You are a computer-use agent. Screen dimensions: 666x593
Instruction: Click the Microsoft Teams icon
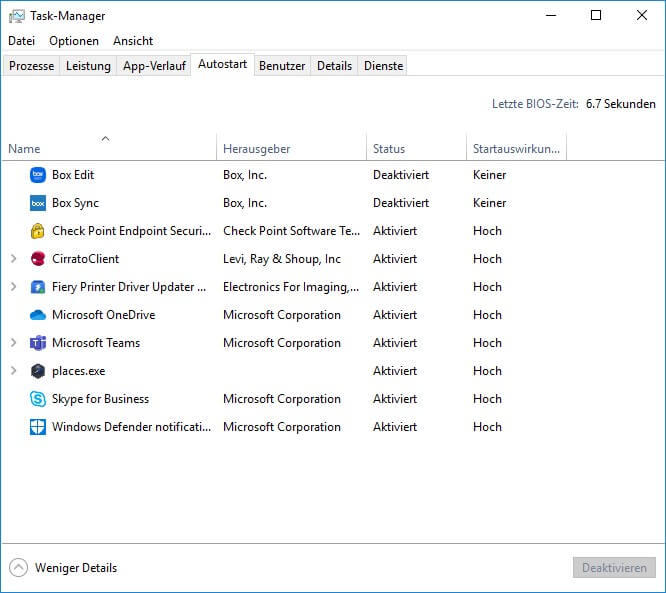38,343
